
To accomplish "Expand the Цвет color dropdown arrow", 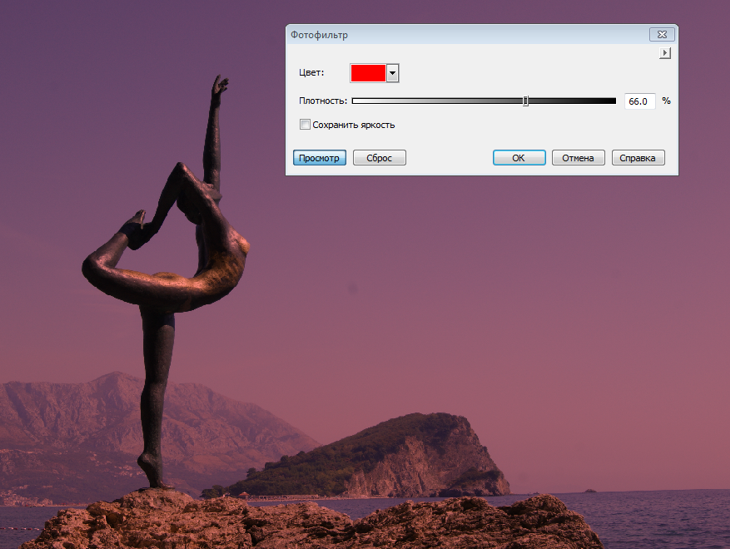I will coord(393,73).
